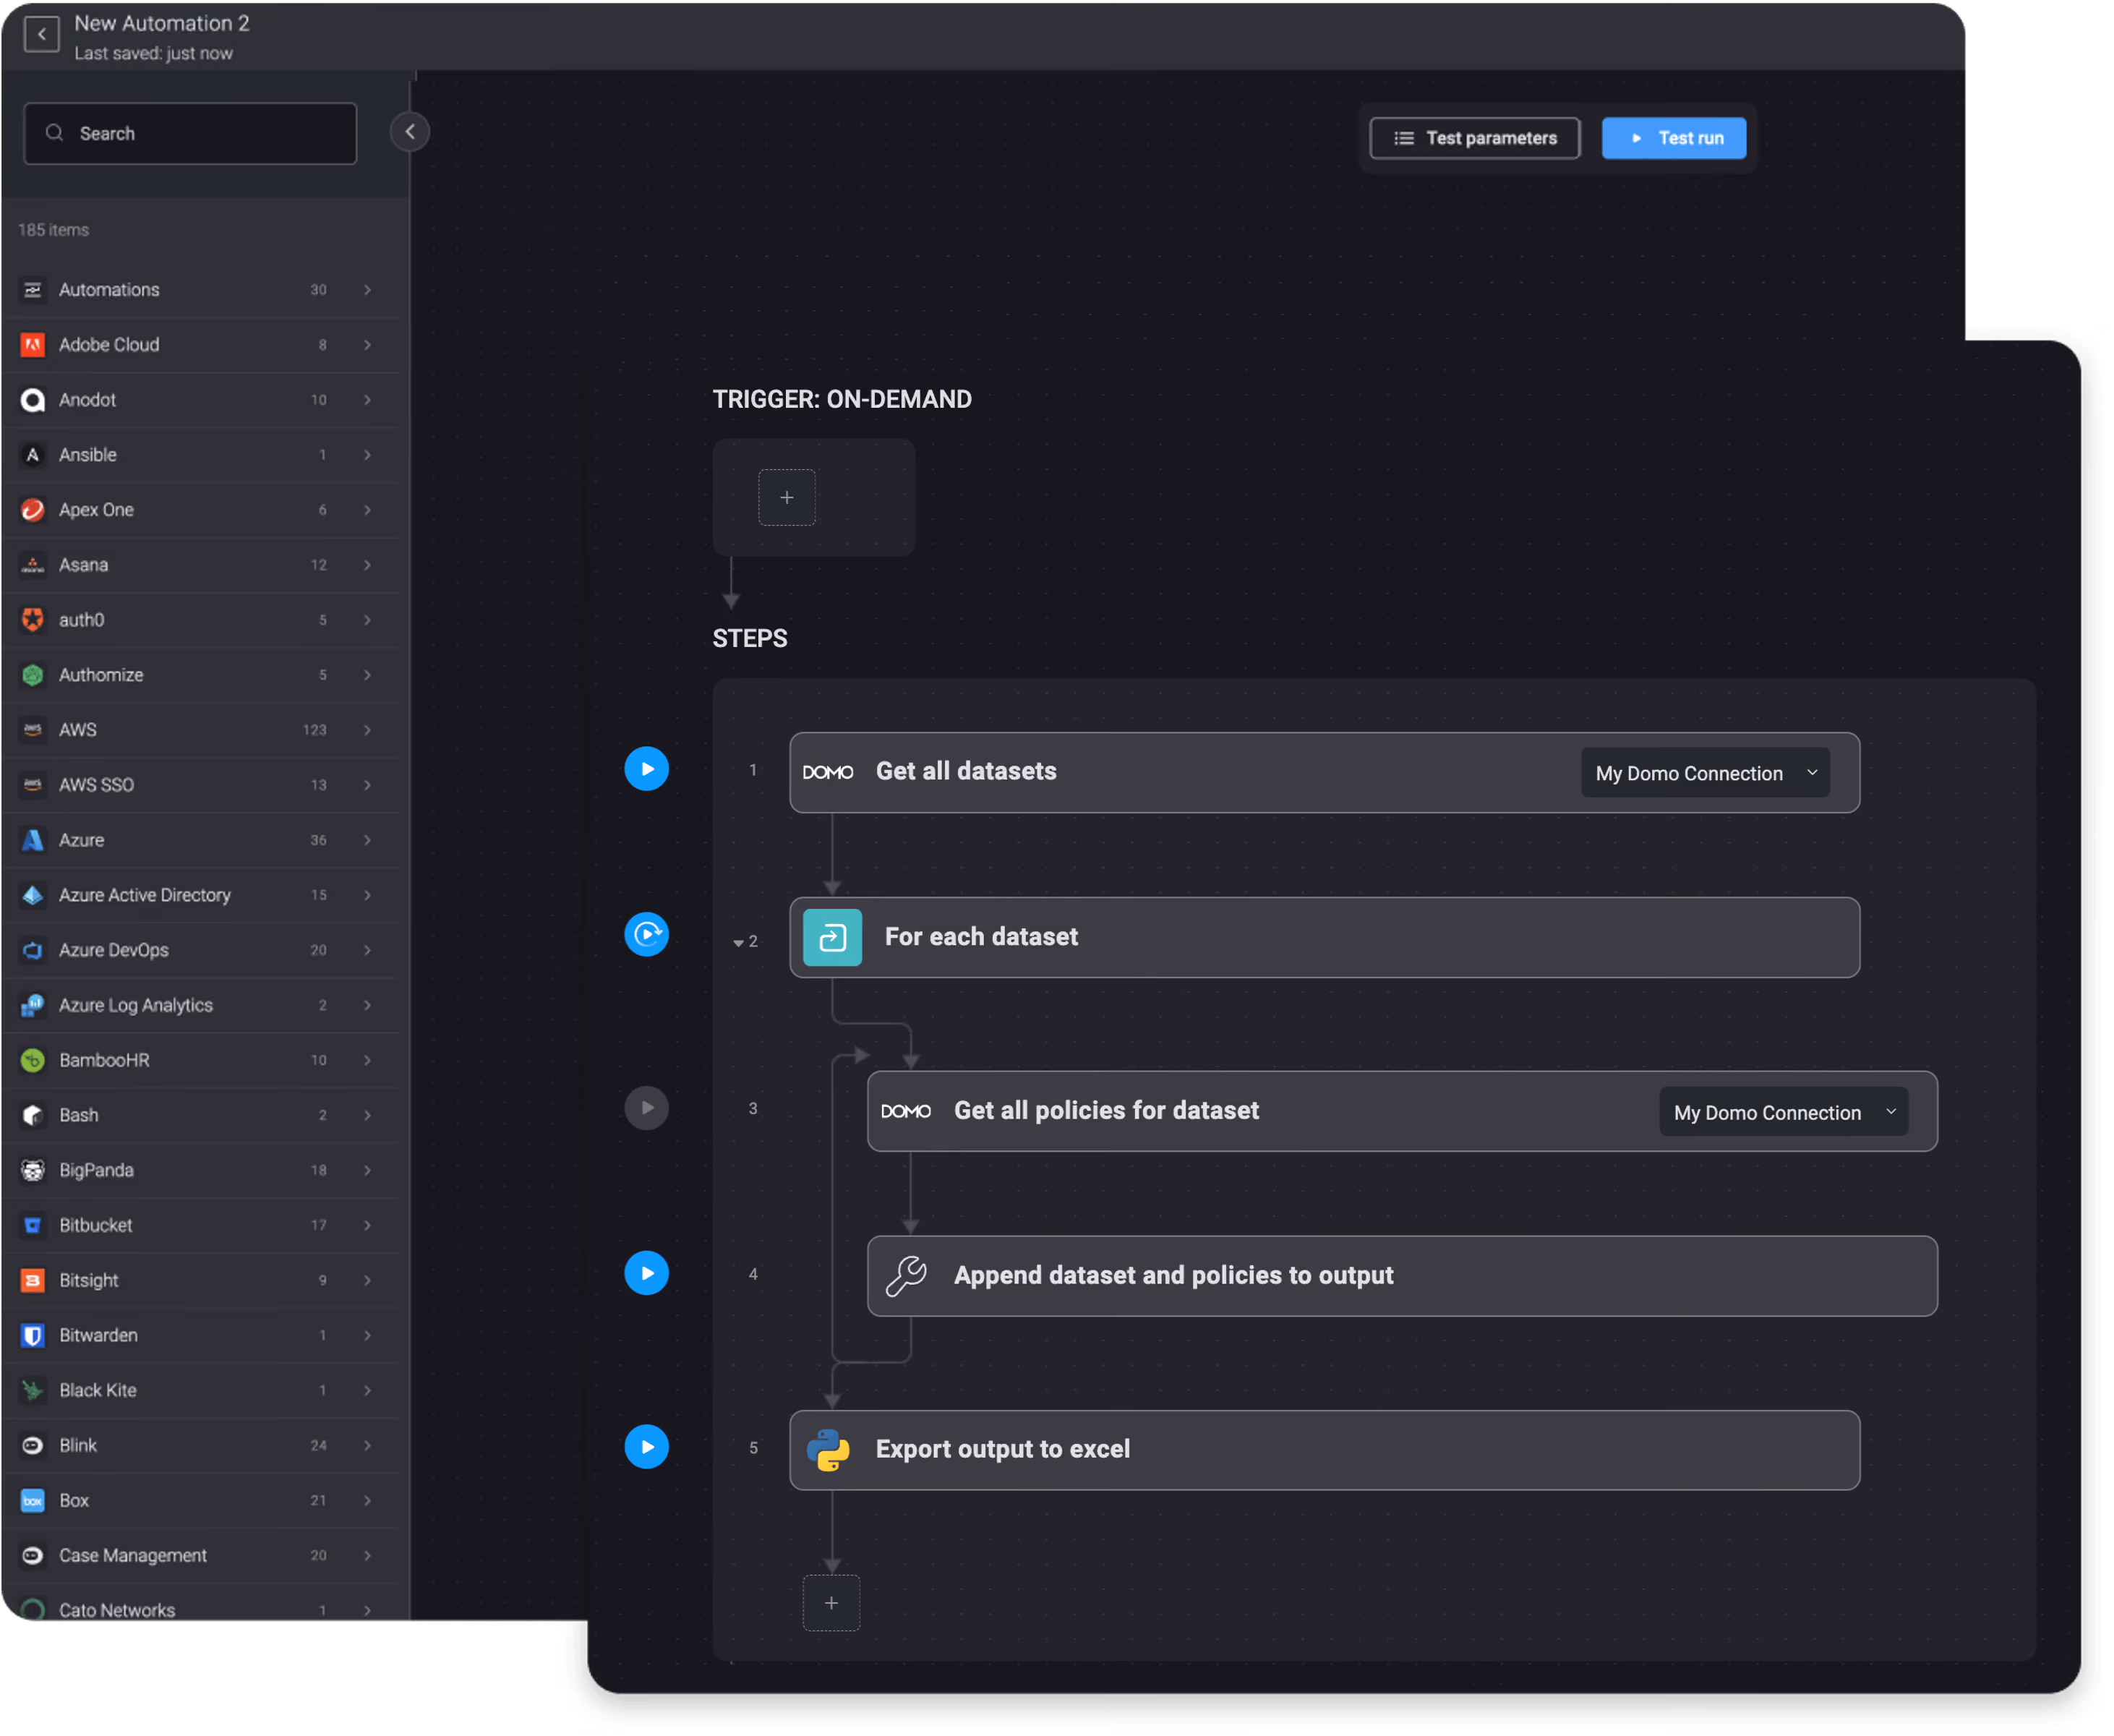Click the Domo logo on Get all policies step
Image resolution: width=2114 pixels, height=1736 pixels.
[906, 1111]
